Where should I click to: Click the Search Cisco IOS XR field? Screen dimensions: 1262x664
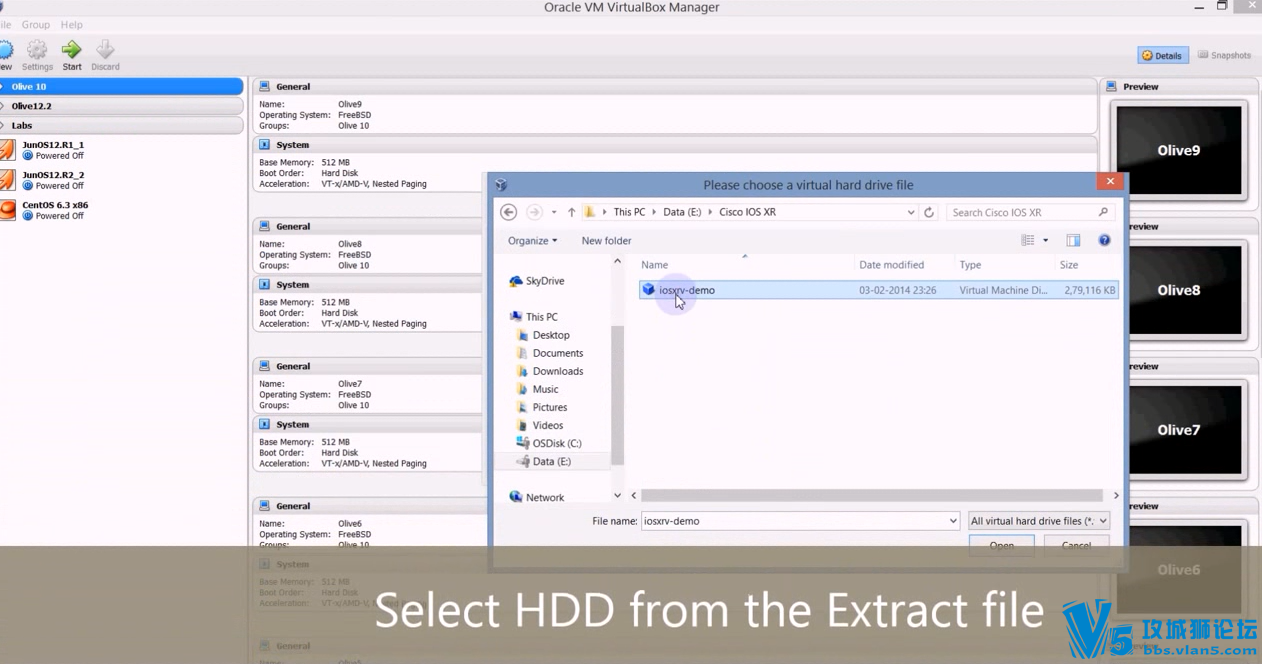(1029, 212)
